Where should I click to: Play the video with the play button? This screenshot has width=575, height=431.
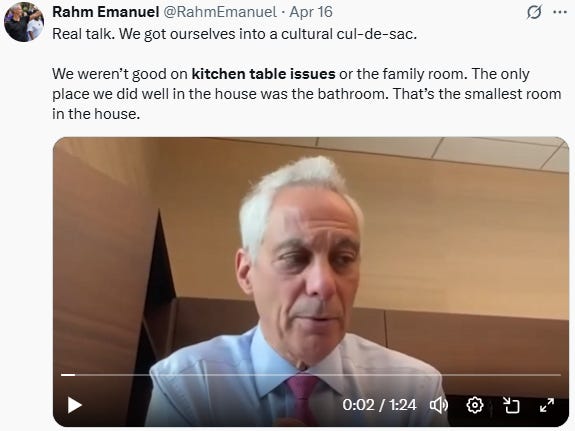coord(75,405)
